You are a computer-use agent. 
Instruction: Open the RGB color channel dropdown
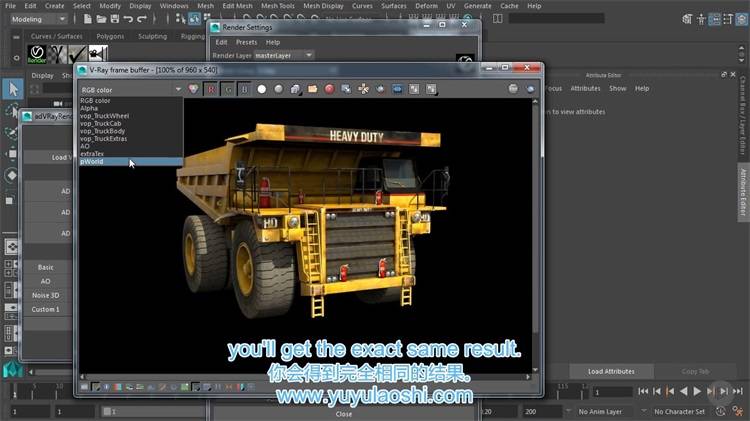coord(131,89)
